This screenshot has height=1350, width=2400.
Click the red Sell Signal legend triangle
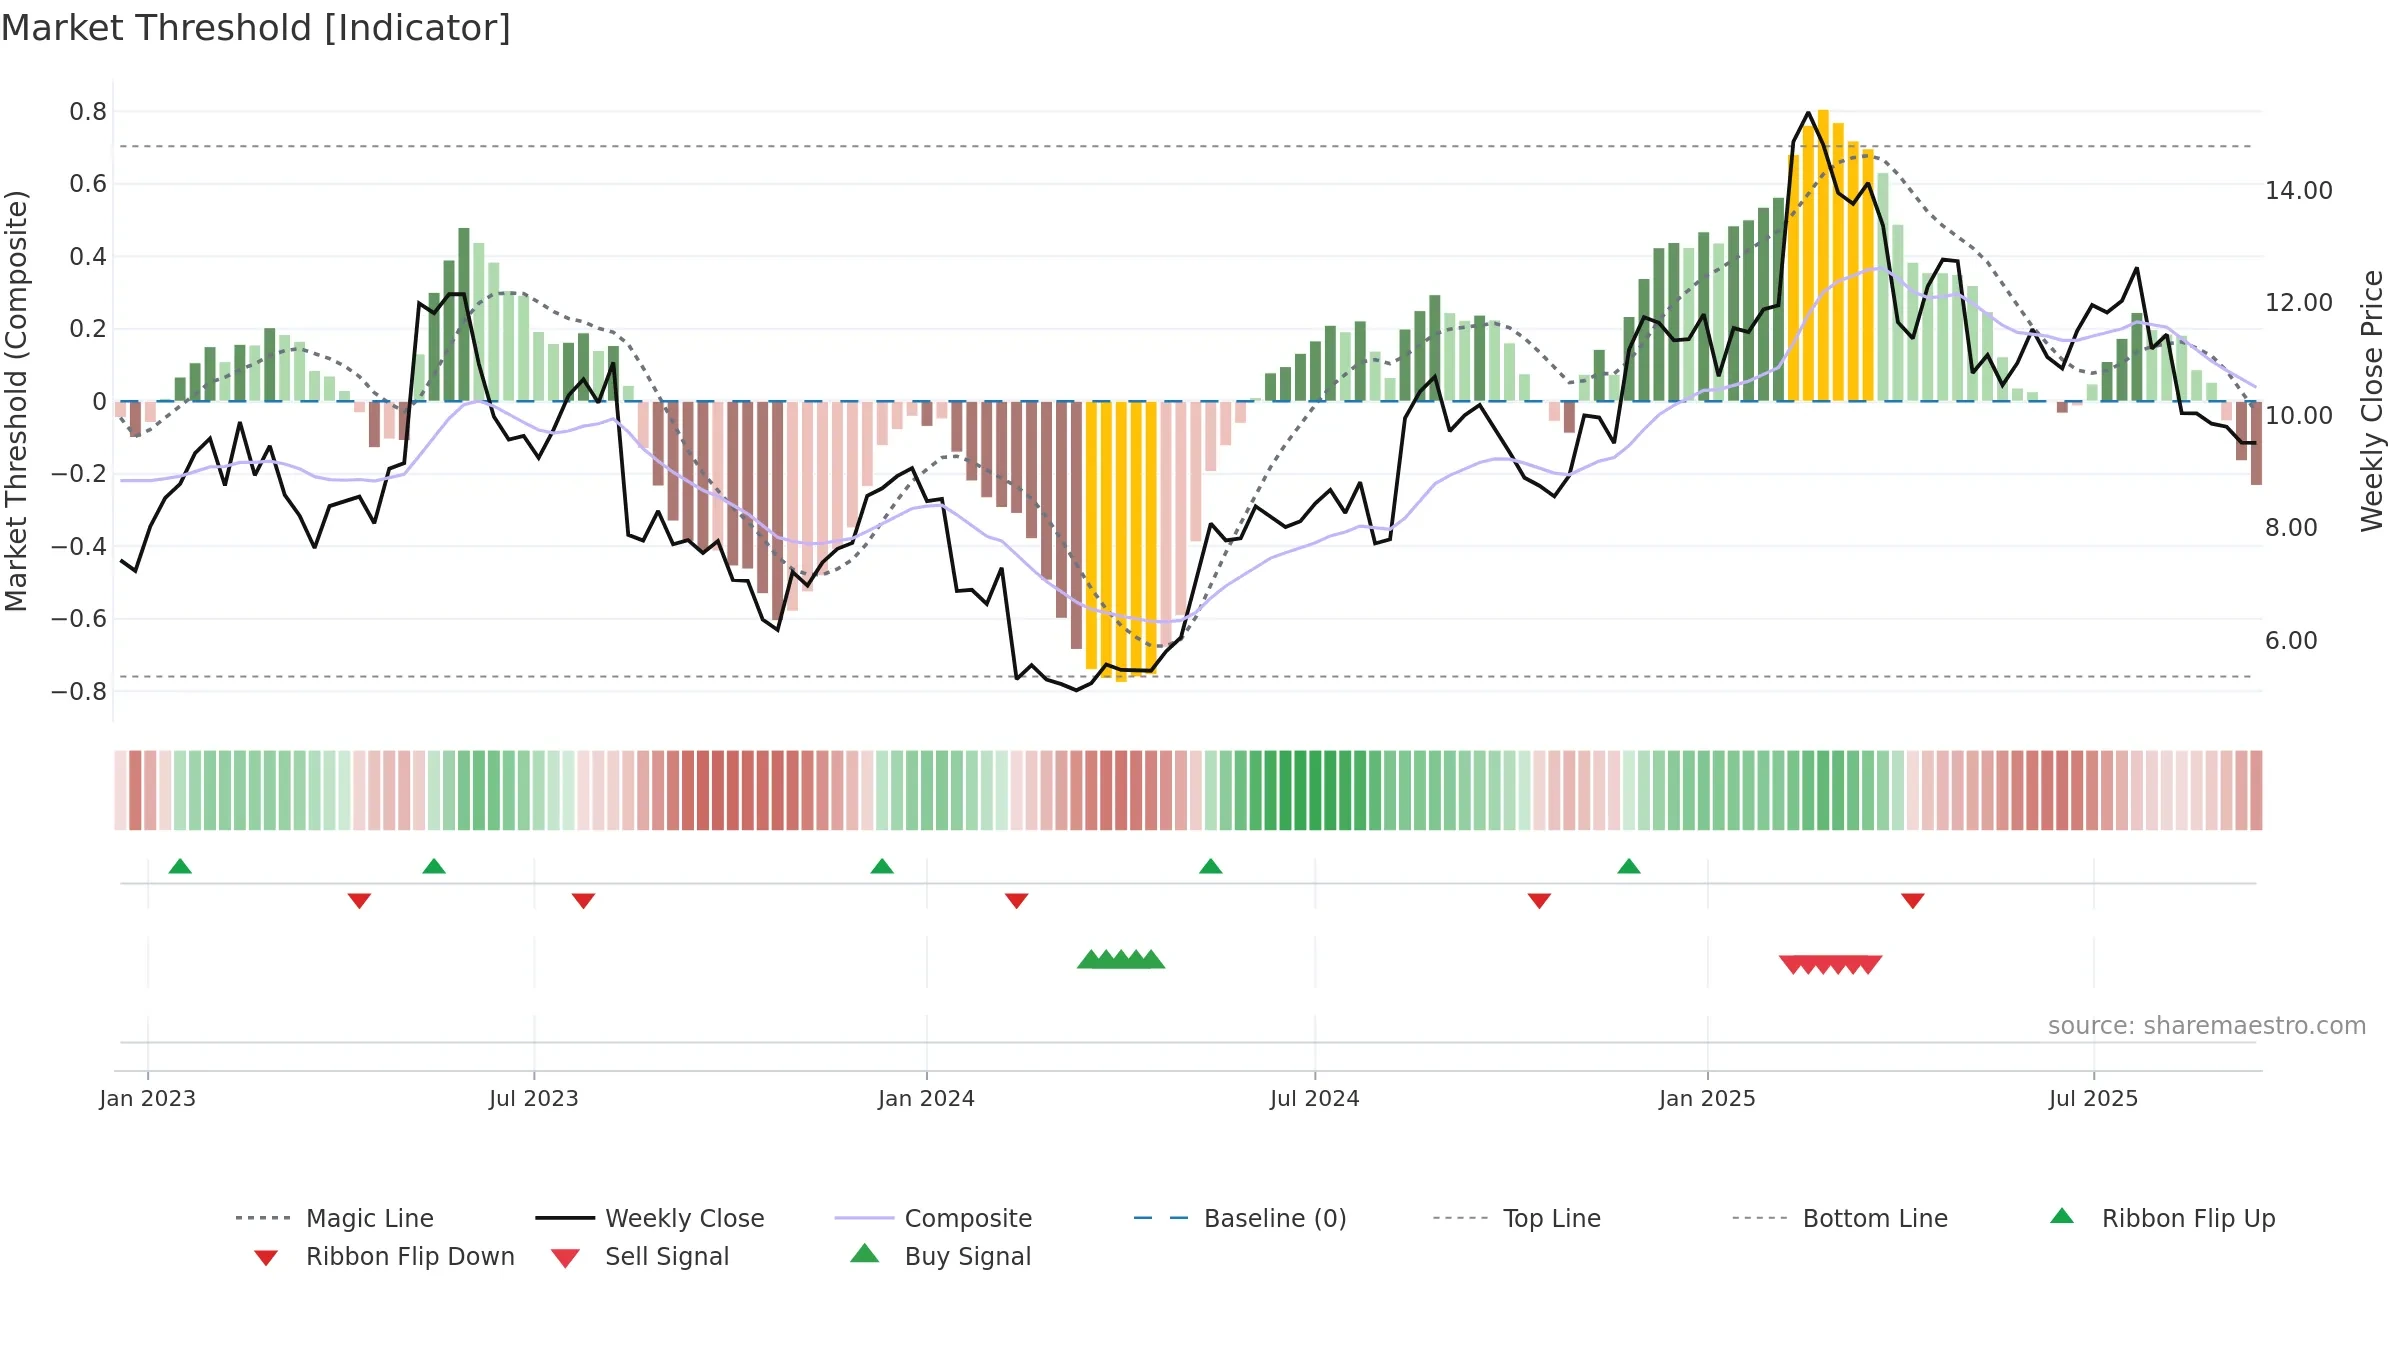pos(565,1258)
